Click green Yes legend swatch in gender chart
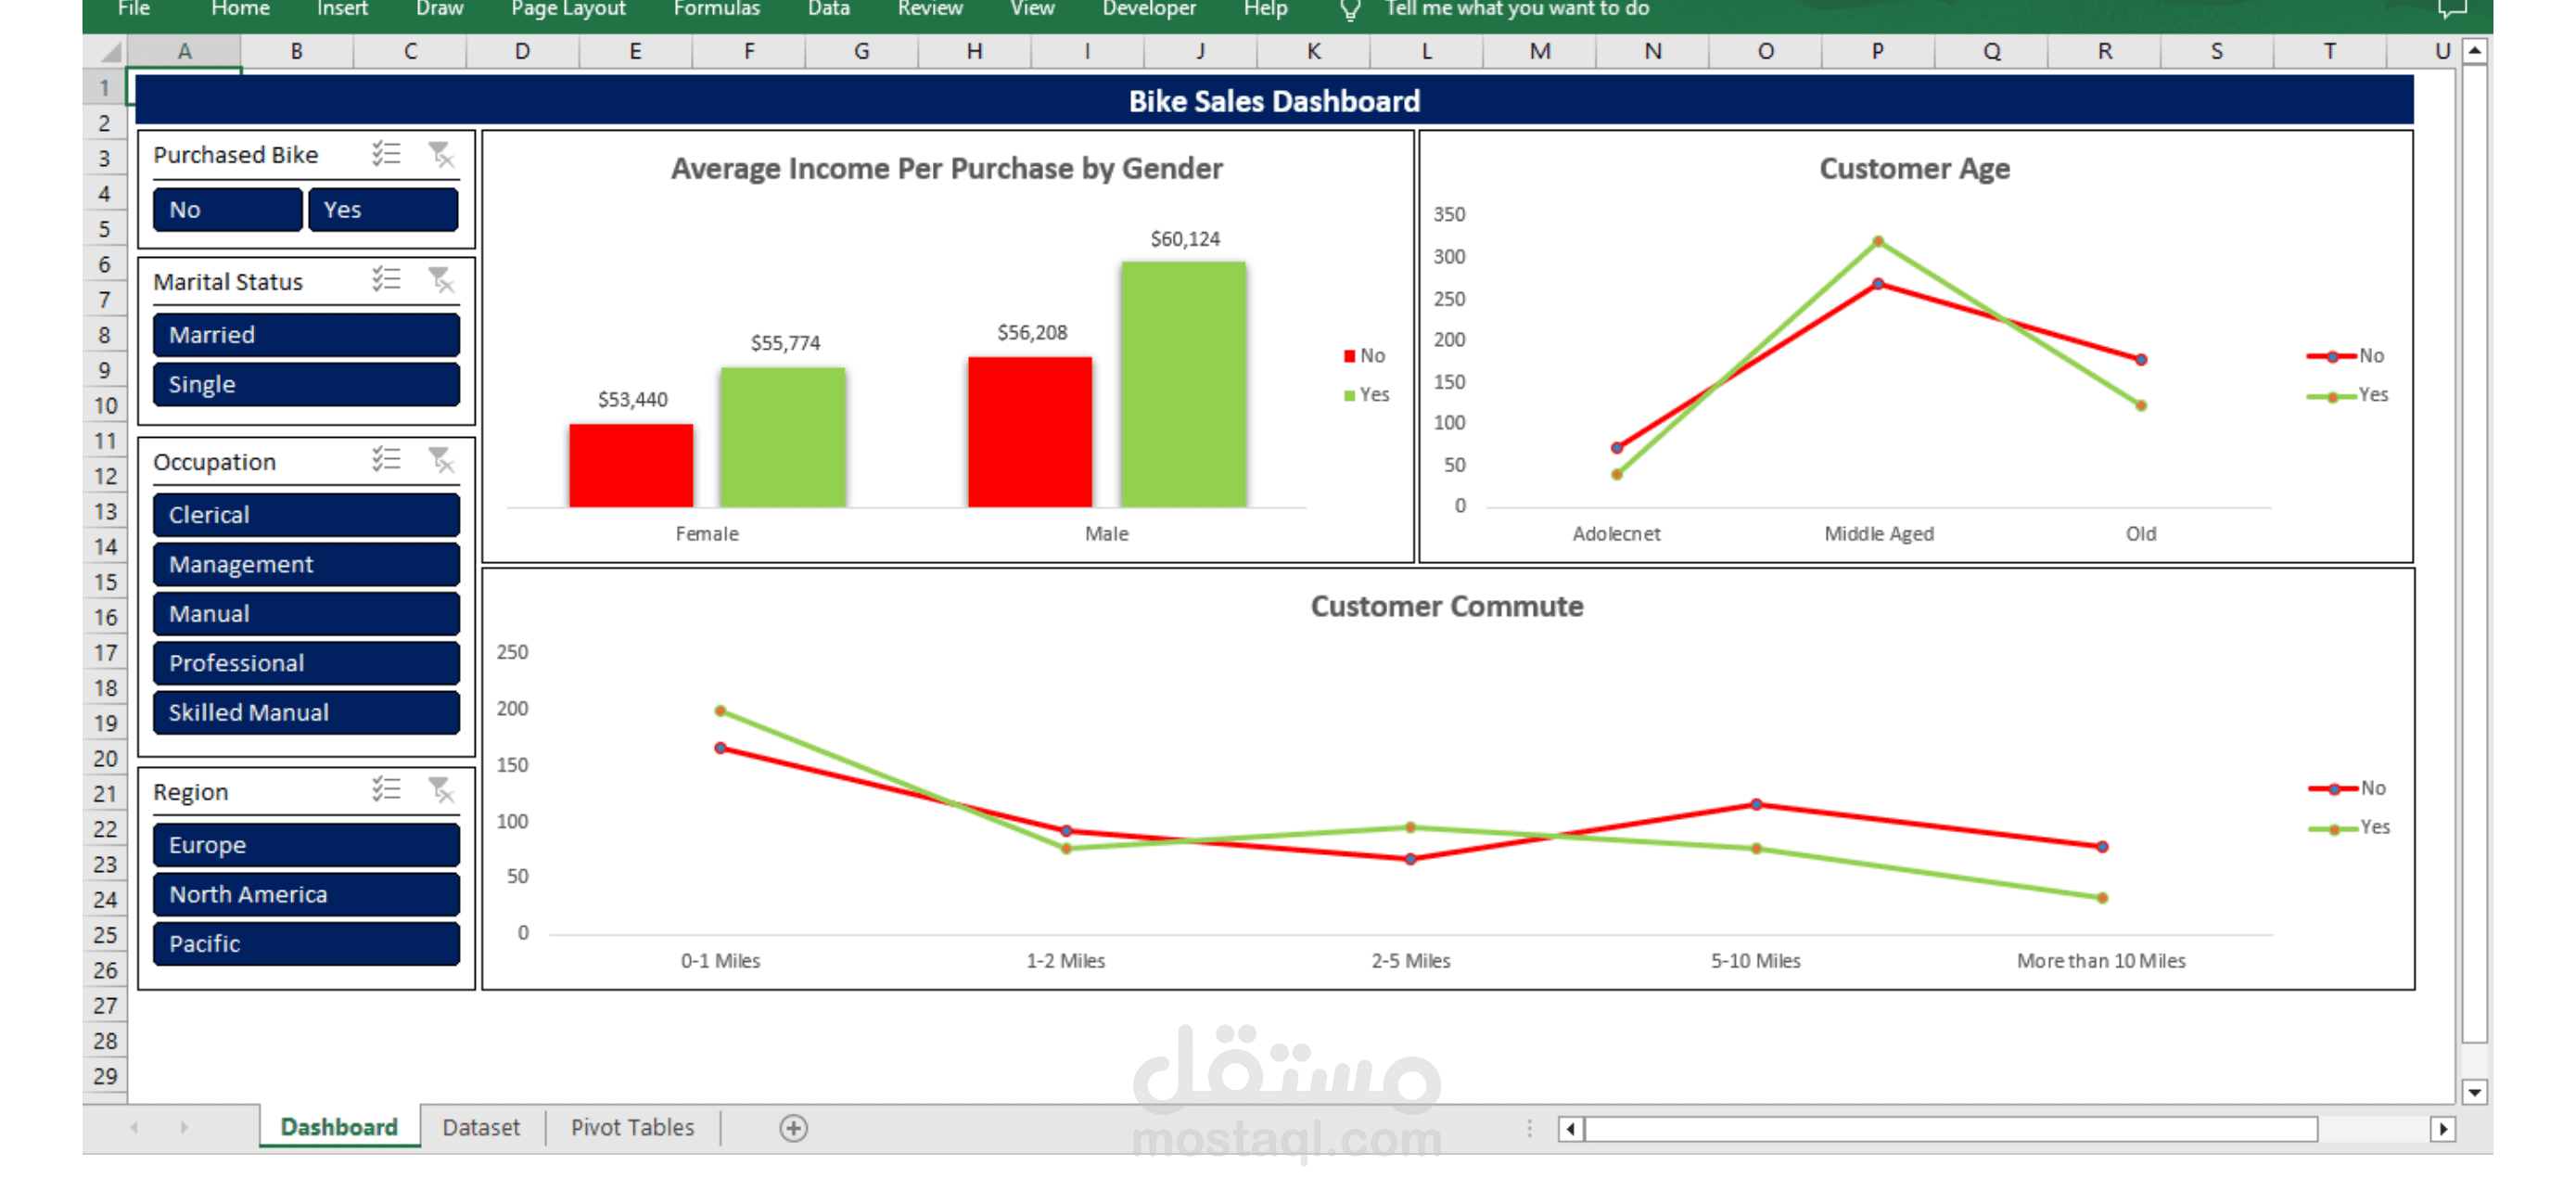 point(1349,395)
